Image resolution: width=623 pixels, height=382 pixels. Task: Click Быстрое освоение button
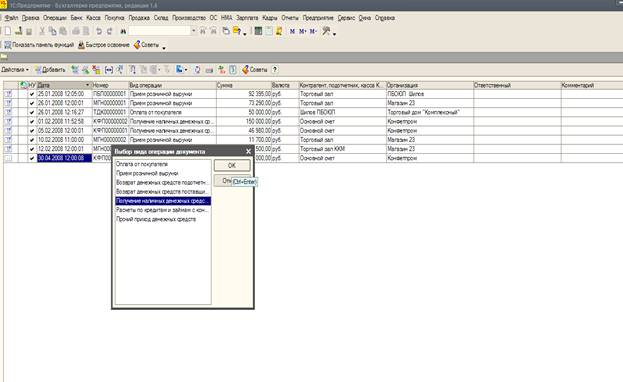coord(104,45)
